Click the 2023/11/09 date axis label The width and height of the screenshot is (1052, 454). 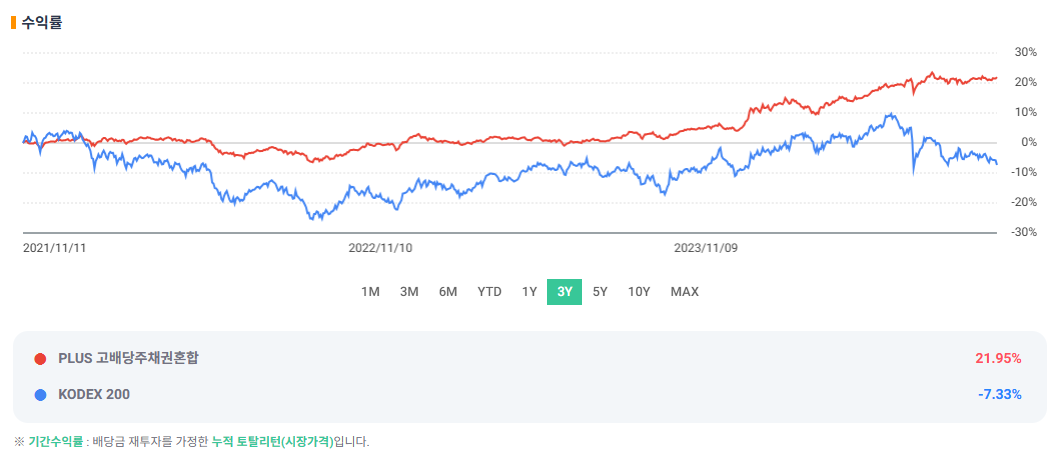[706, 247]
